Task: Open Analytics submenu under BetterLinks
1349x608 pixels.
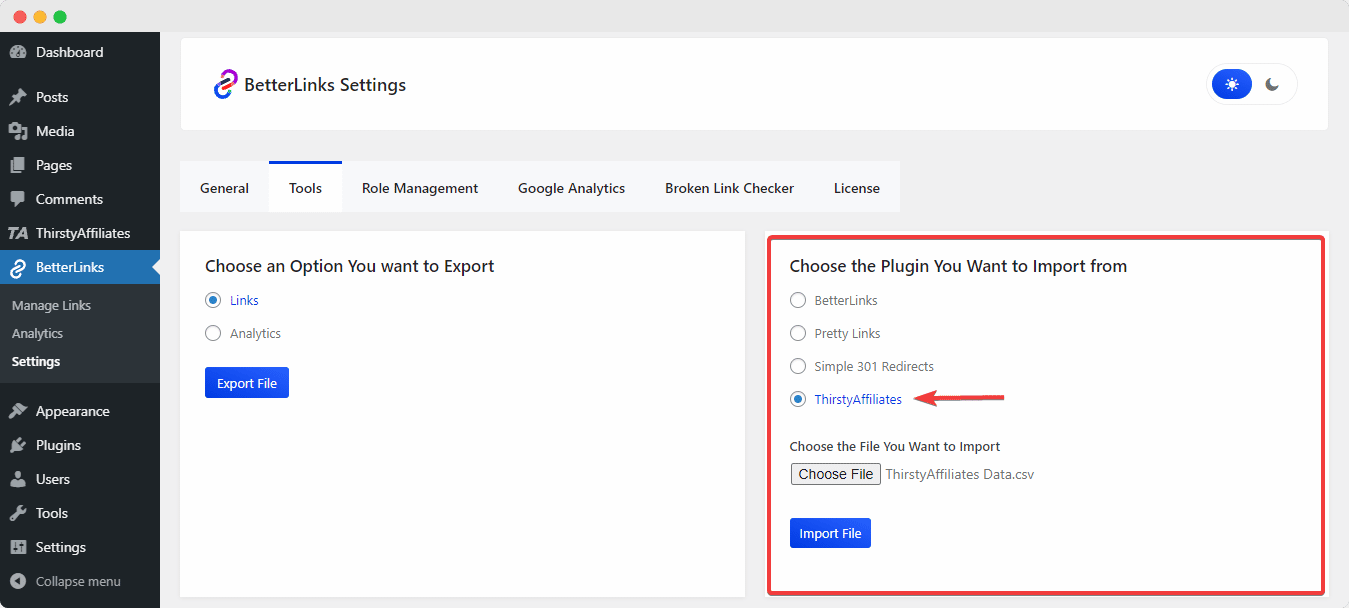Action: [x=37, y=333]
